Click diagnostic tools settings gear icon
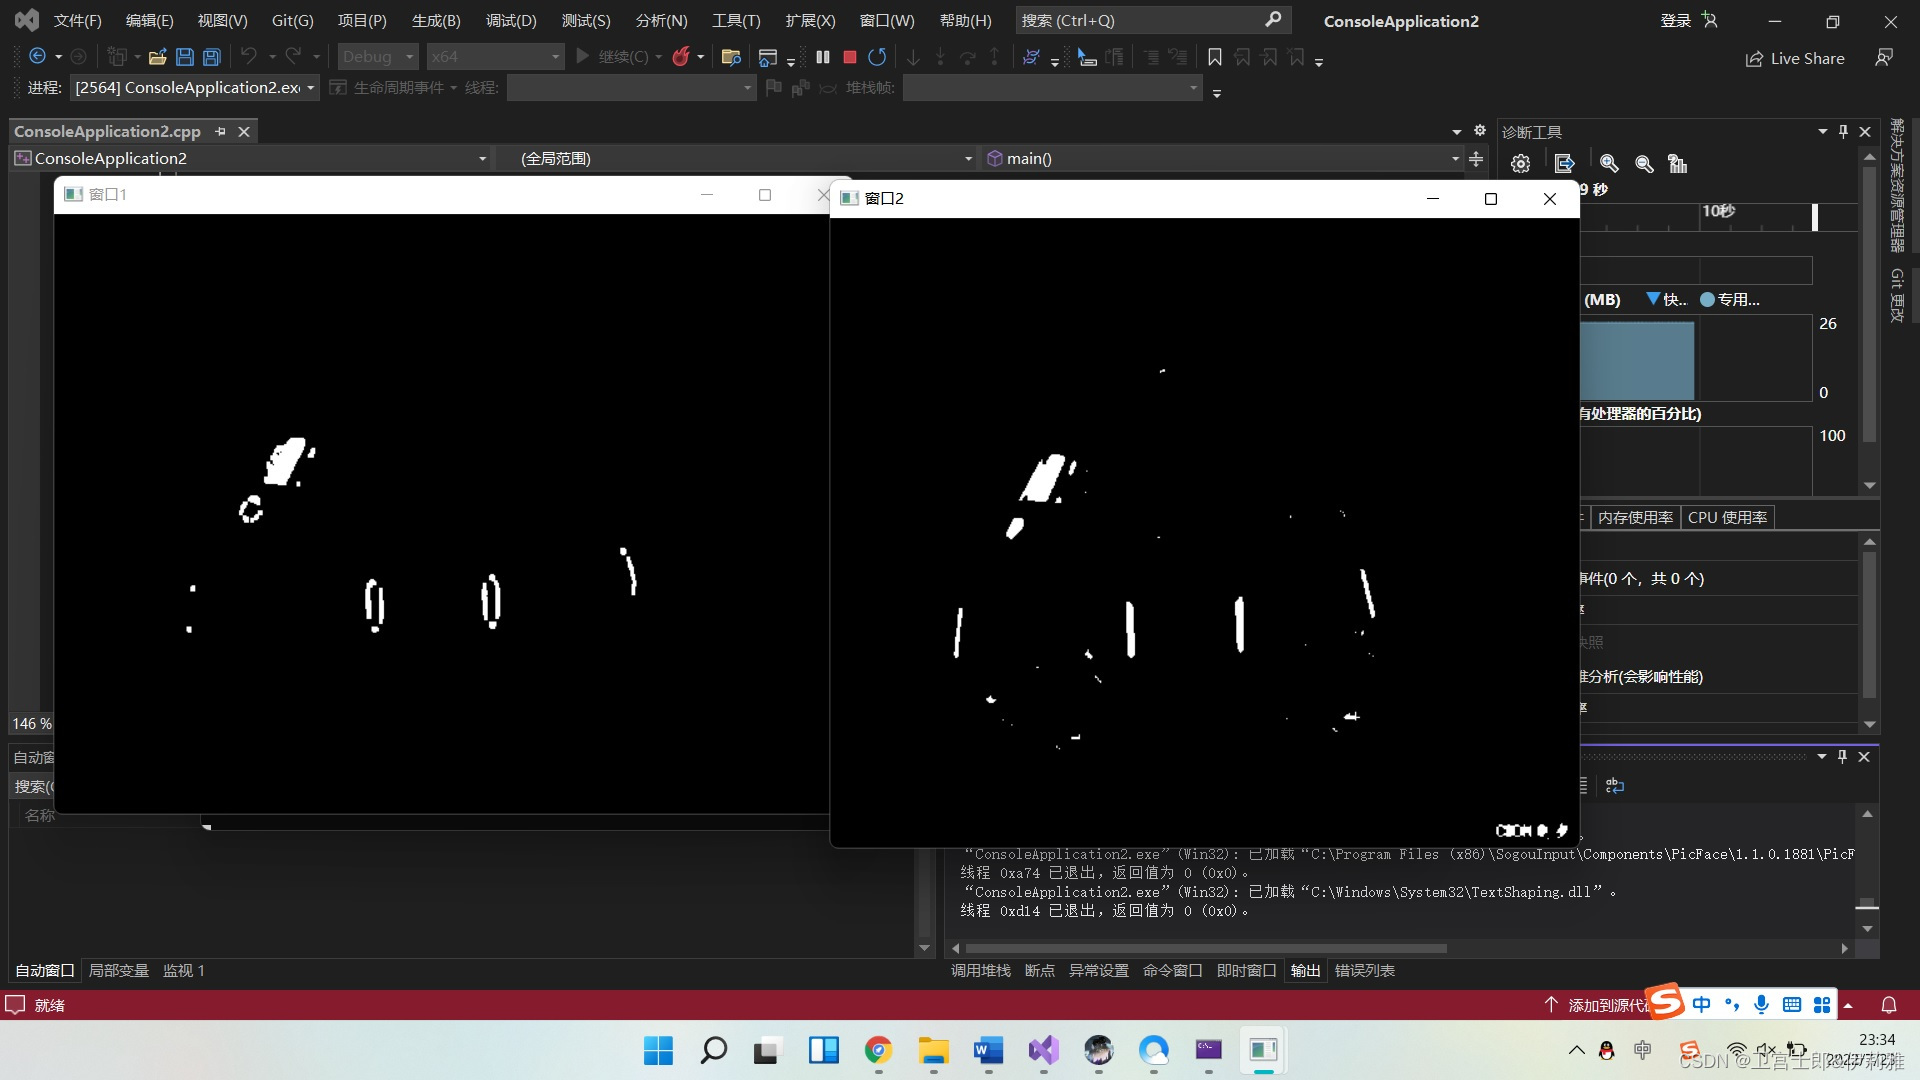The width and height of the screenshot is (1920, 1080). (x=1520, y=164)
